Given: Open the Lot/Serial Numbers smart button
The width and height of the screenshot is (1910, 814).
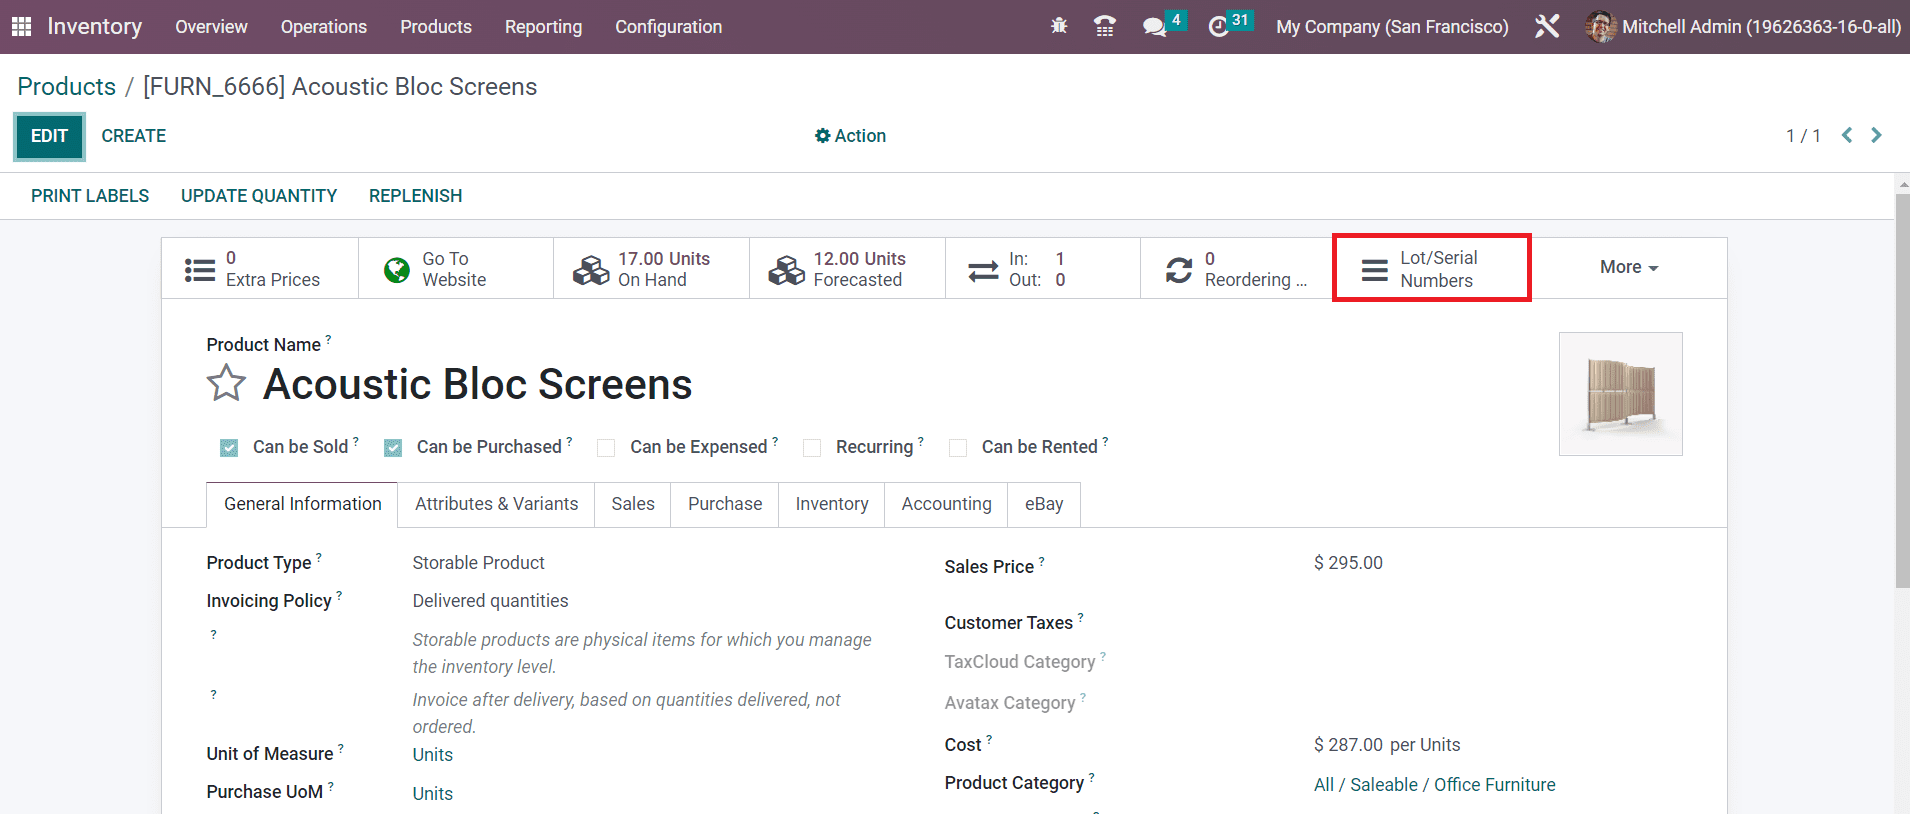Looking at the screenshot, I should coord(1431,268).
